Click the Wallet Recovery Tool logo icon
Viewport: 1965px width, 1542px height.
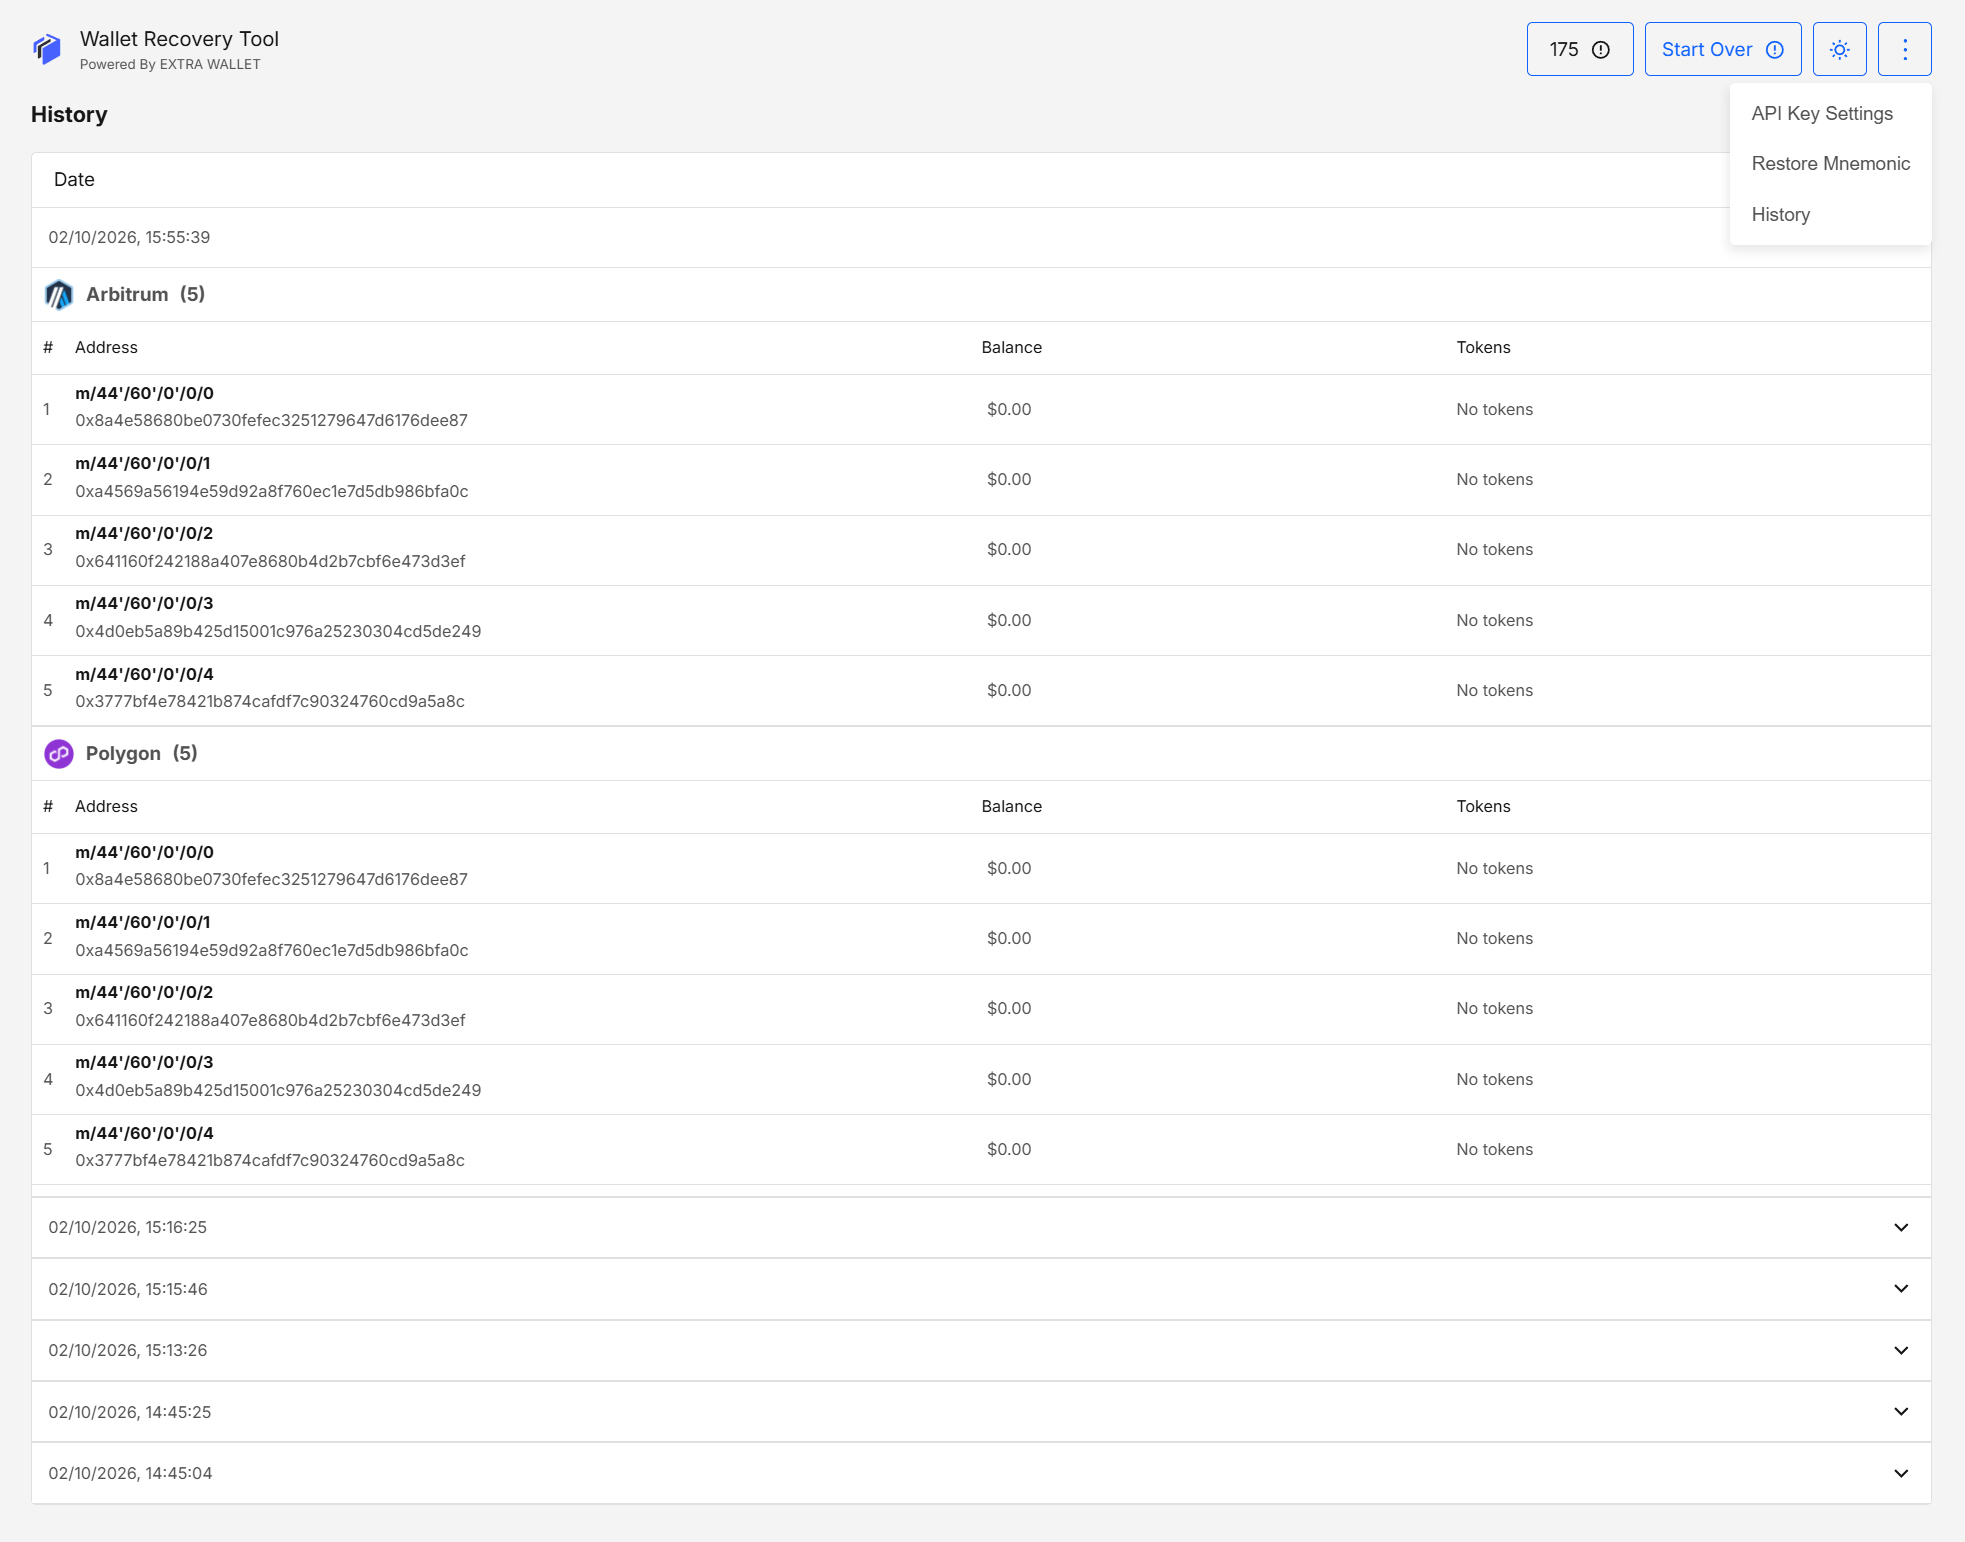(x=47, y=49)
